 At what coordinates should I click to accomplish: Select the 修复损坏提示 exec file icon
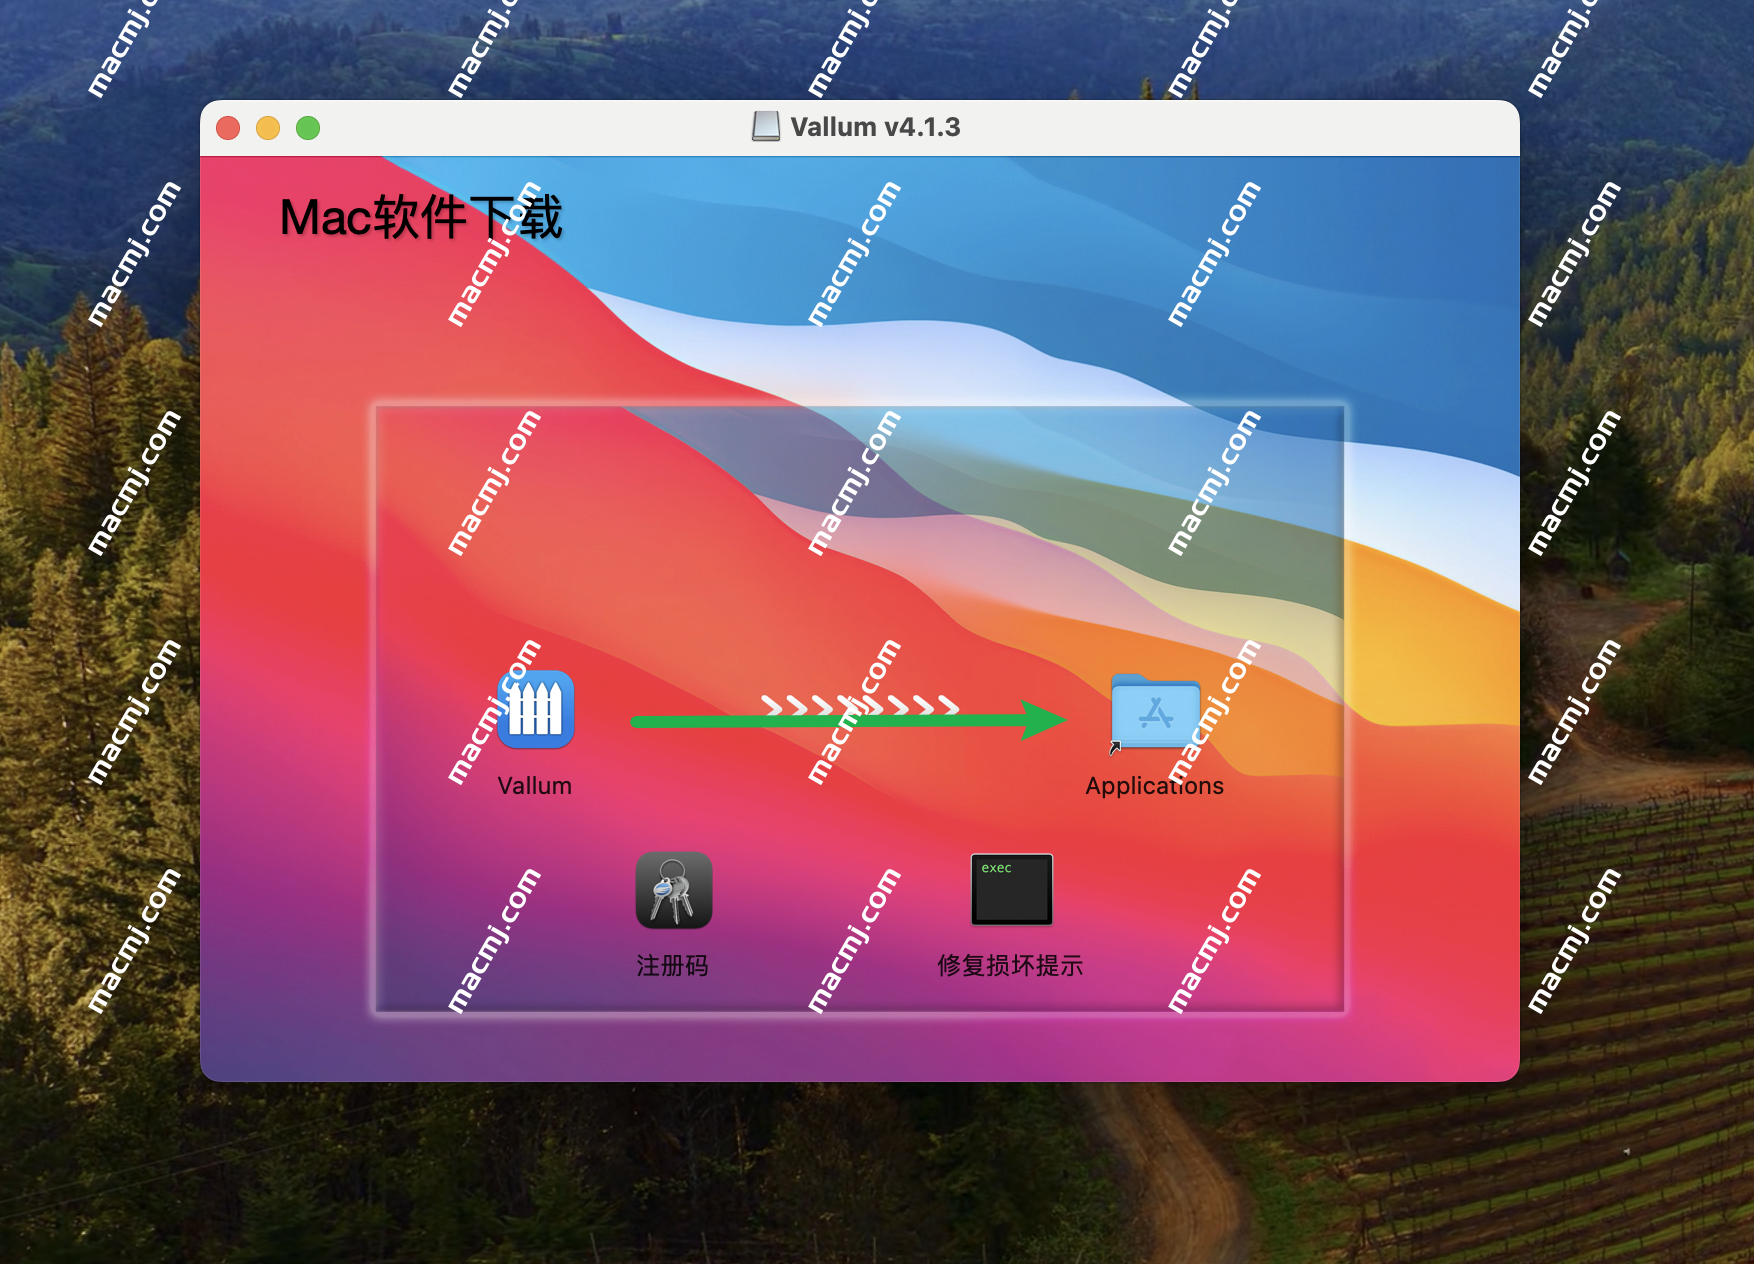click(1012, 889)
